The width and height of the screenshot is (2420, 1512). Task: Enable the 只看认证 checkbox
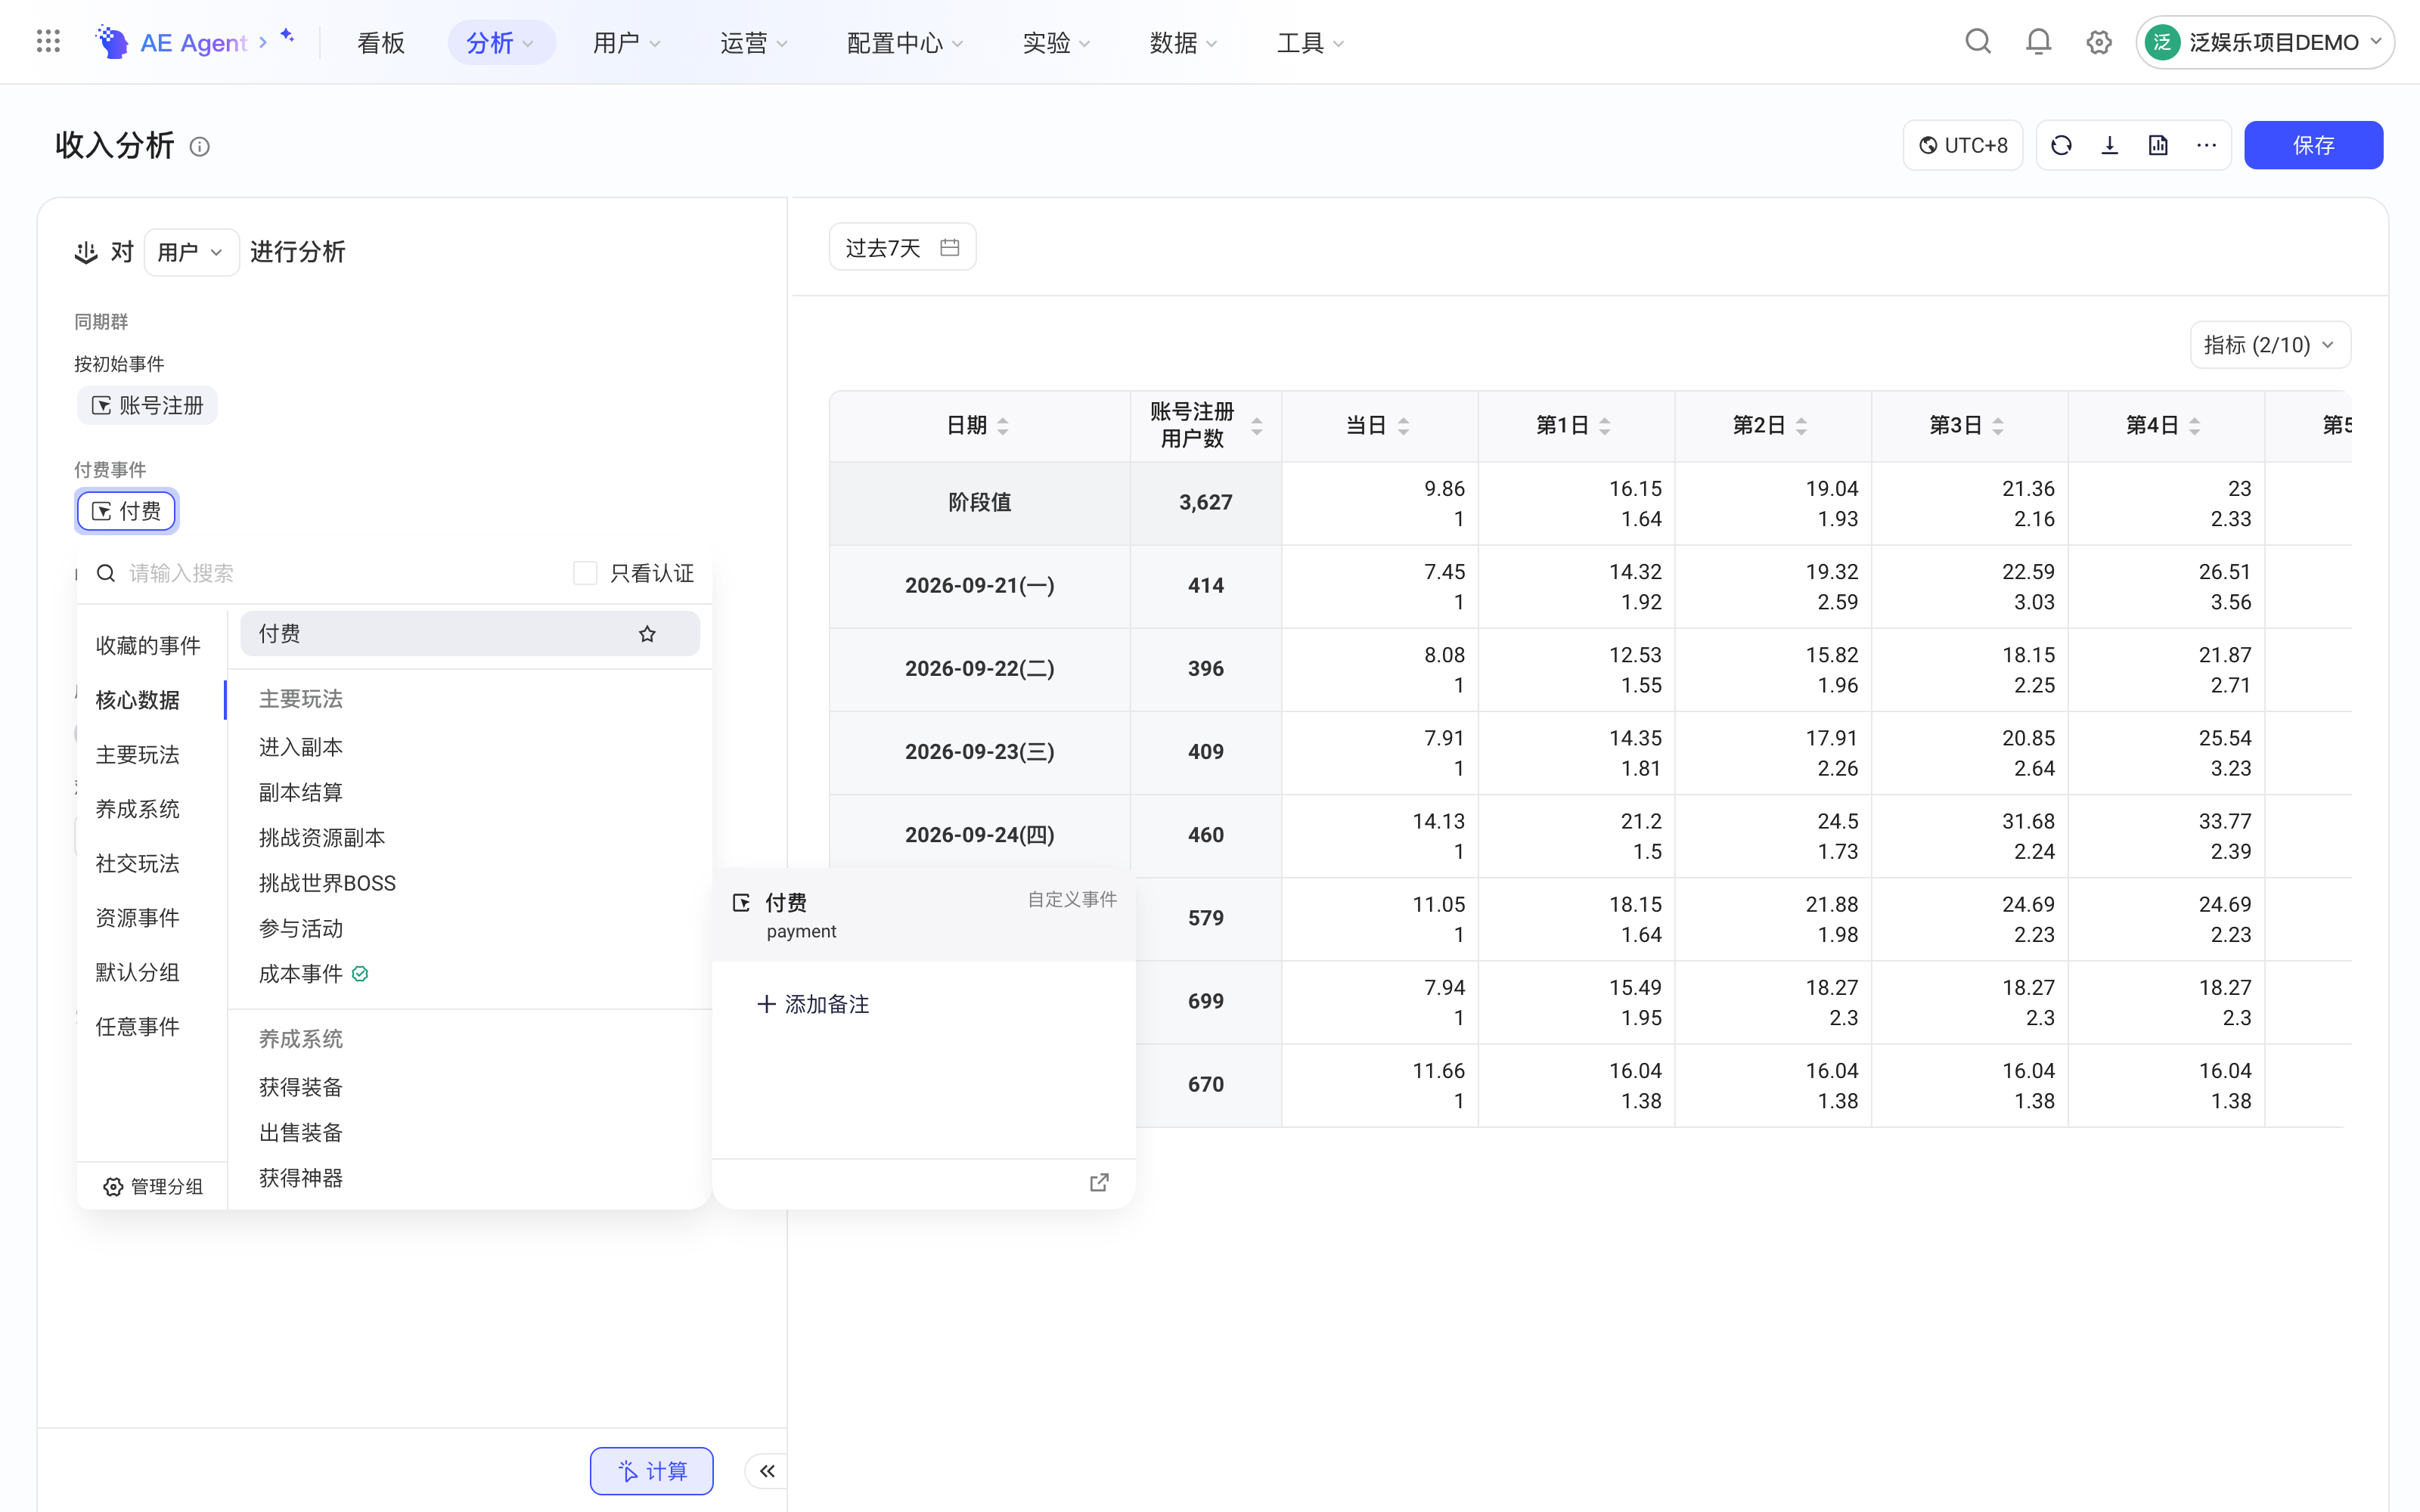coord(585,573)
